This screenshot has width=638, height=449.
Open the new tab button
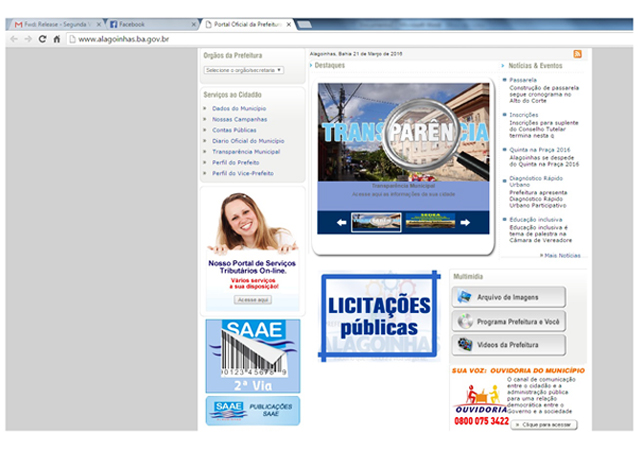pyautogui.click(x=304, y=25)
